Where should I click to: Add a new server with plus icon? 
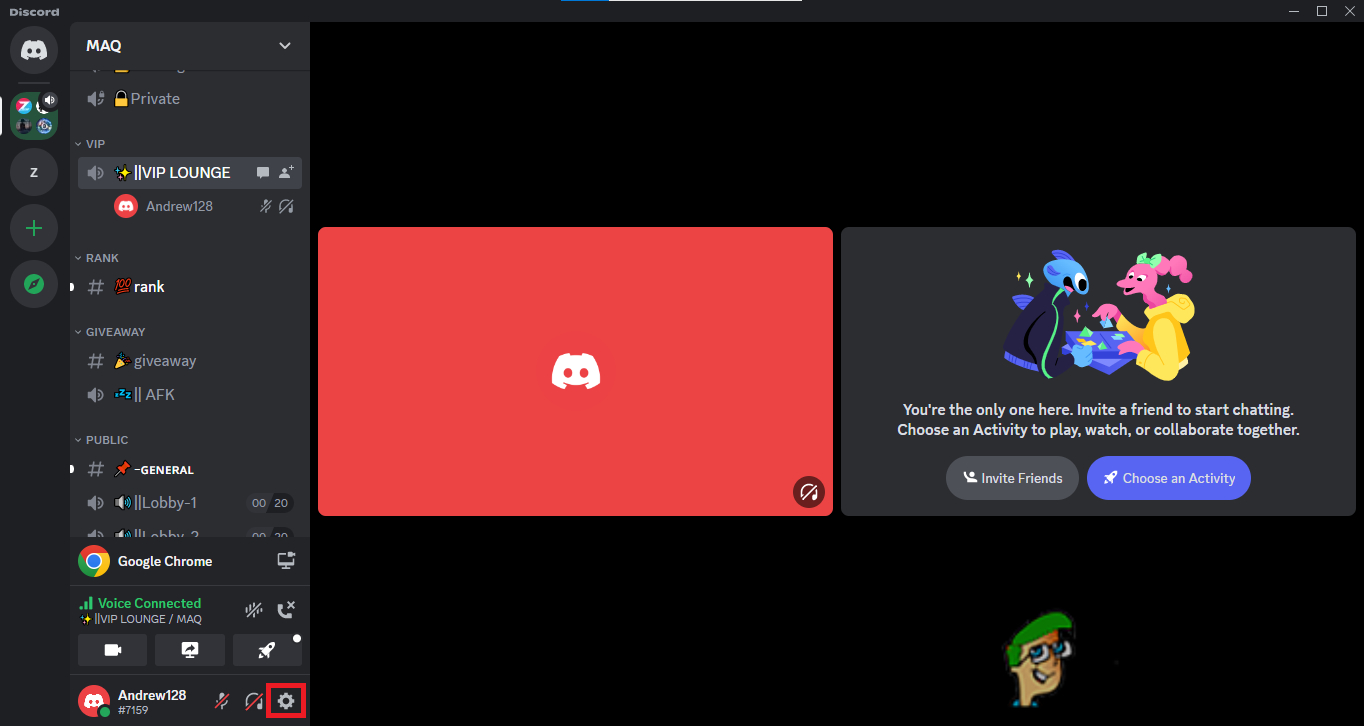coord(34,228)
